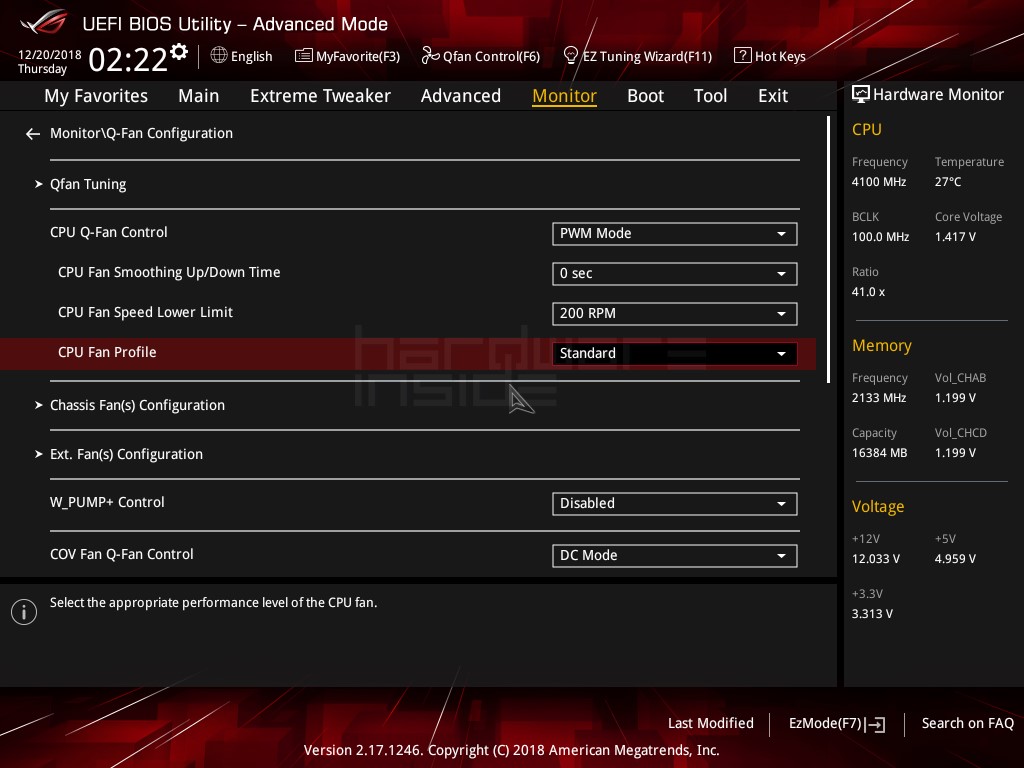Viewport: 1024px width, 768px height.
Task: Switch to the Main tab
Action: point(199,96)
